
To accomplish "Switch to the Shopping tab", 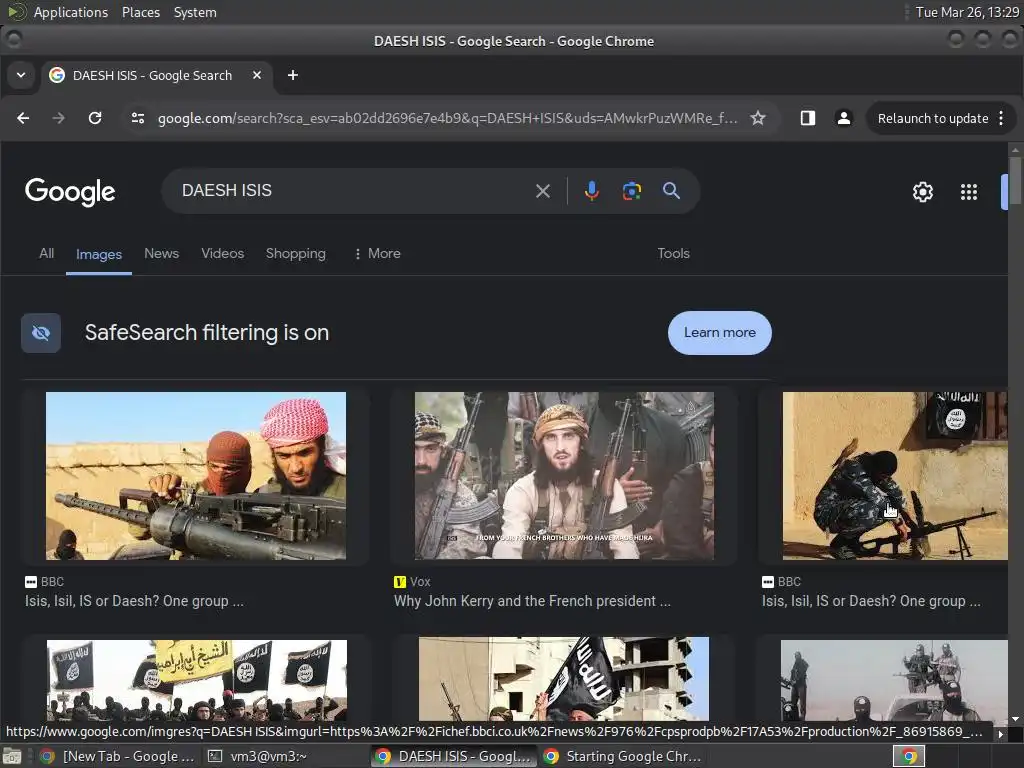I will [x=295, y=253].
